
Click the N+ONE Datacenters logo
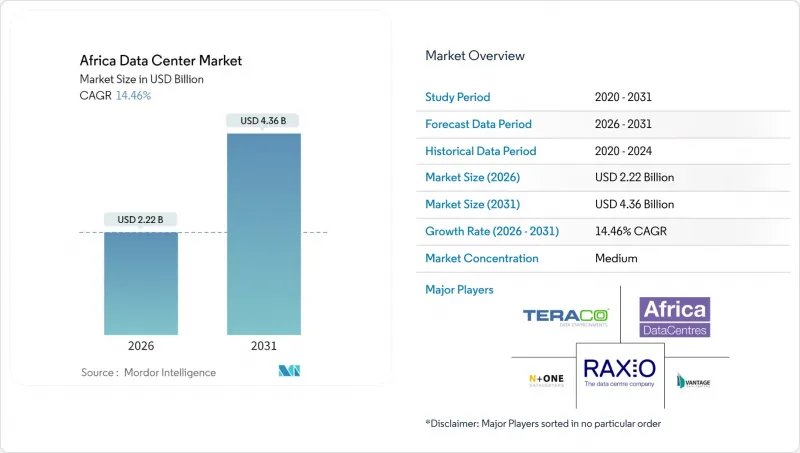pos(546,380)
